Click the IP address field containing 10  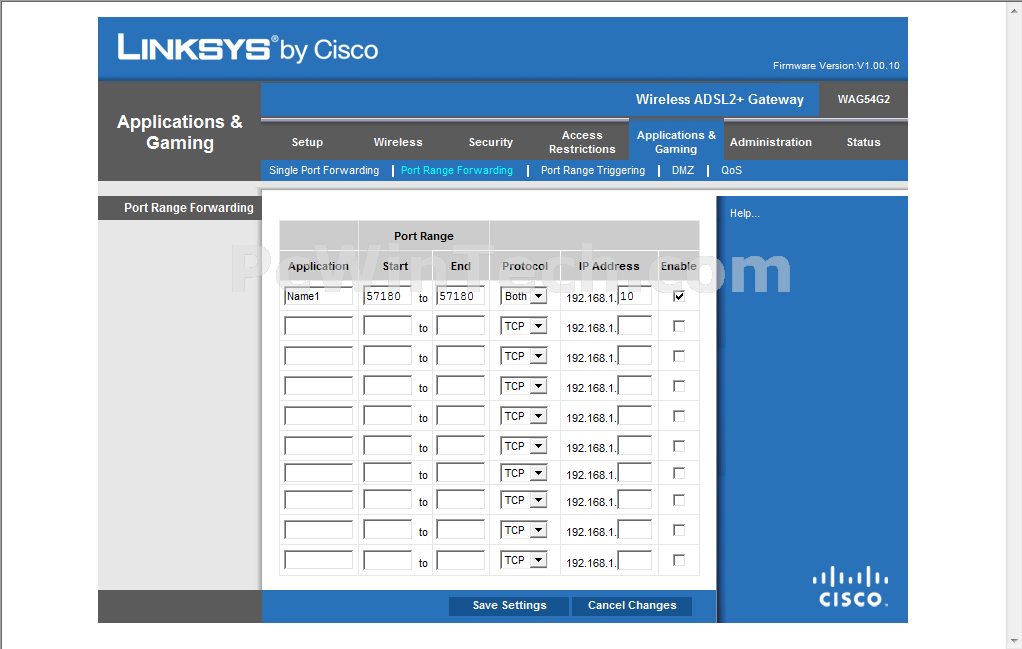[635, 296]
